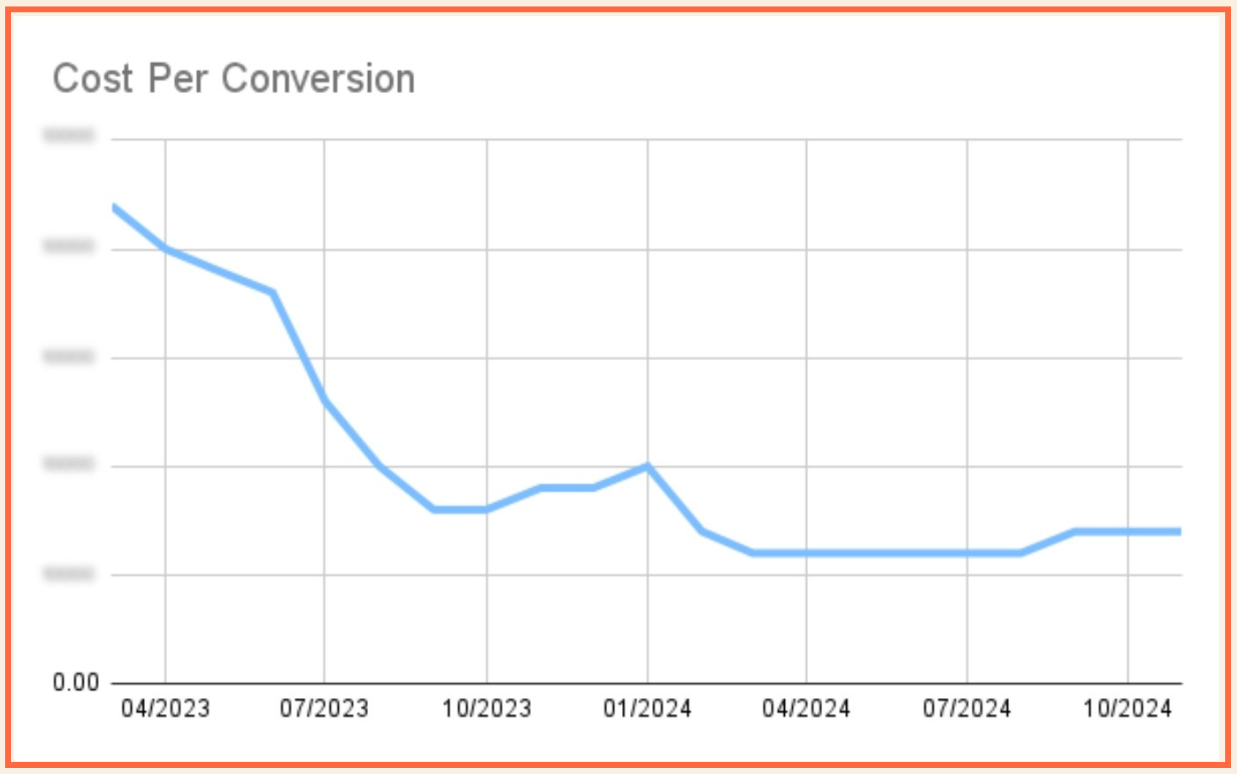Click the blue line at the 04/2023 gridline
The width and height of the screenshot is (1237, 774).
pos(165,249)
